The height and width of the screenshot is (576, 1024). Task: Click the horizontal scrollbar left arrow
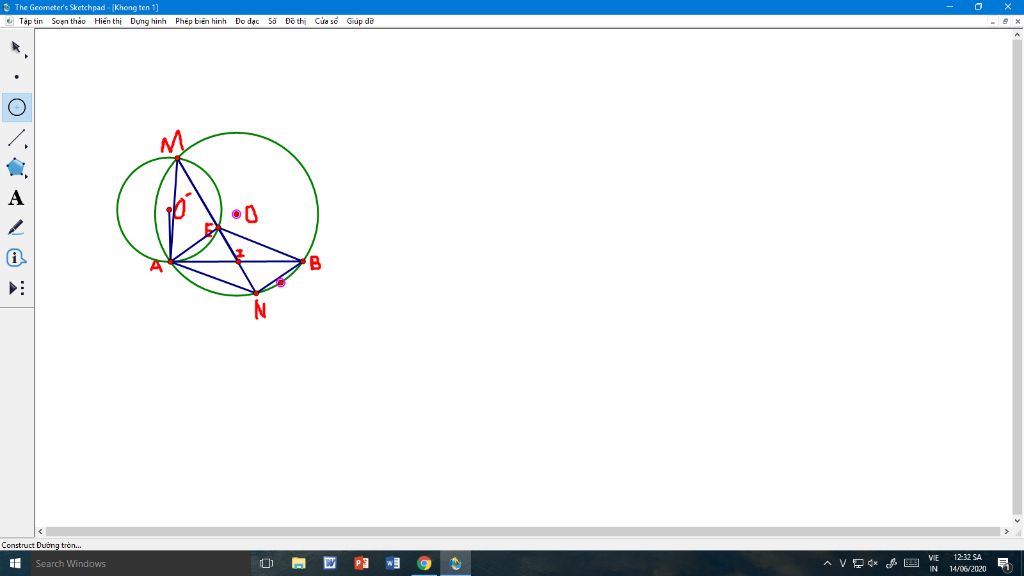pyautogui.click(x=40, y=532)
